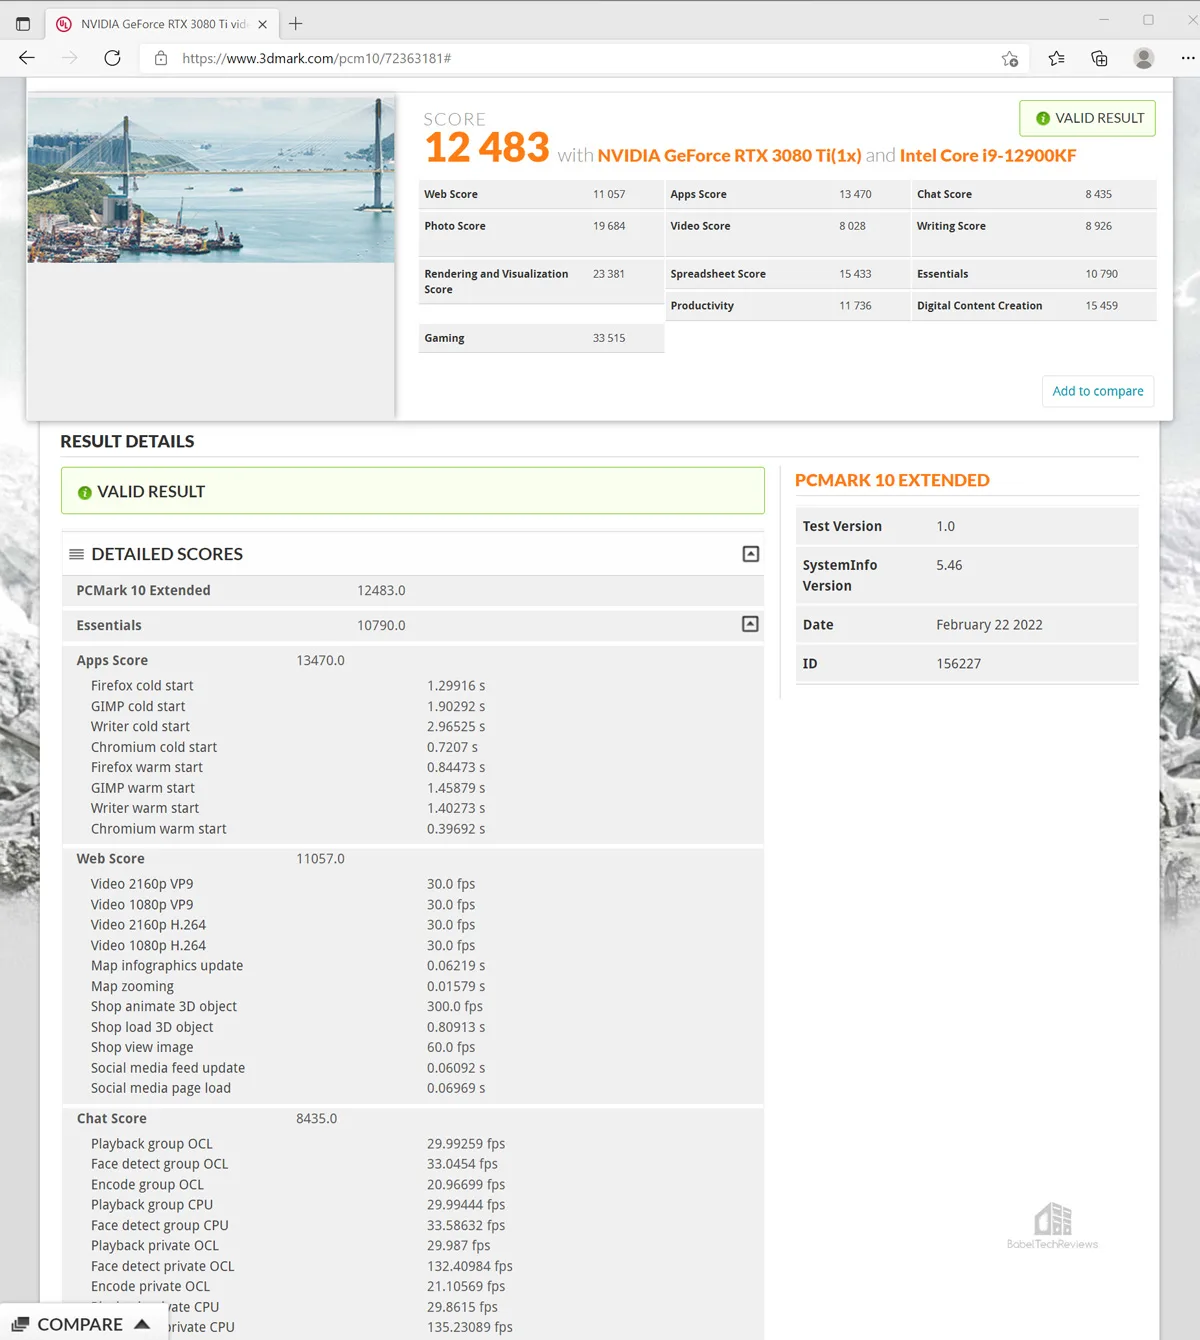Viewport: 1200px width, 1340px height.
Task: Open the Favorites list icon
Action: [x=1056, y=59]
